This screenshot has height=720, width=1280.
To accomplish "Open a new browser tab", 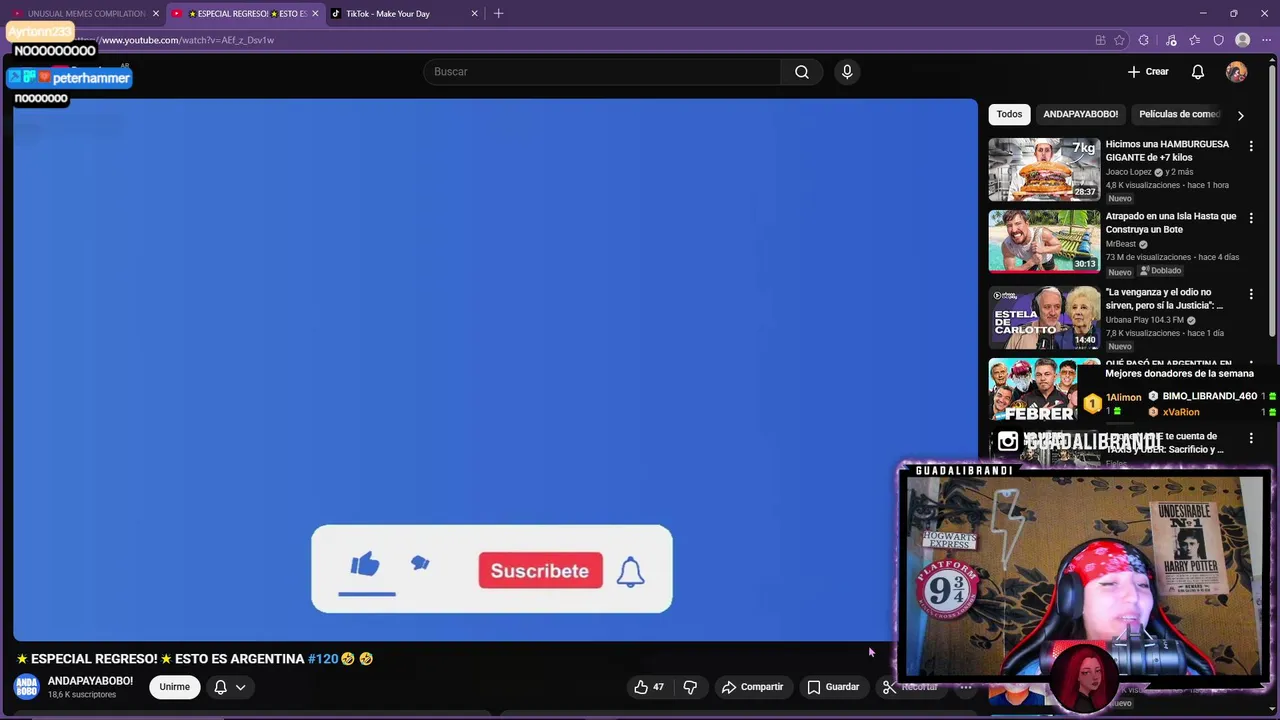I will (498, 13).
